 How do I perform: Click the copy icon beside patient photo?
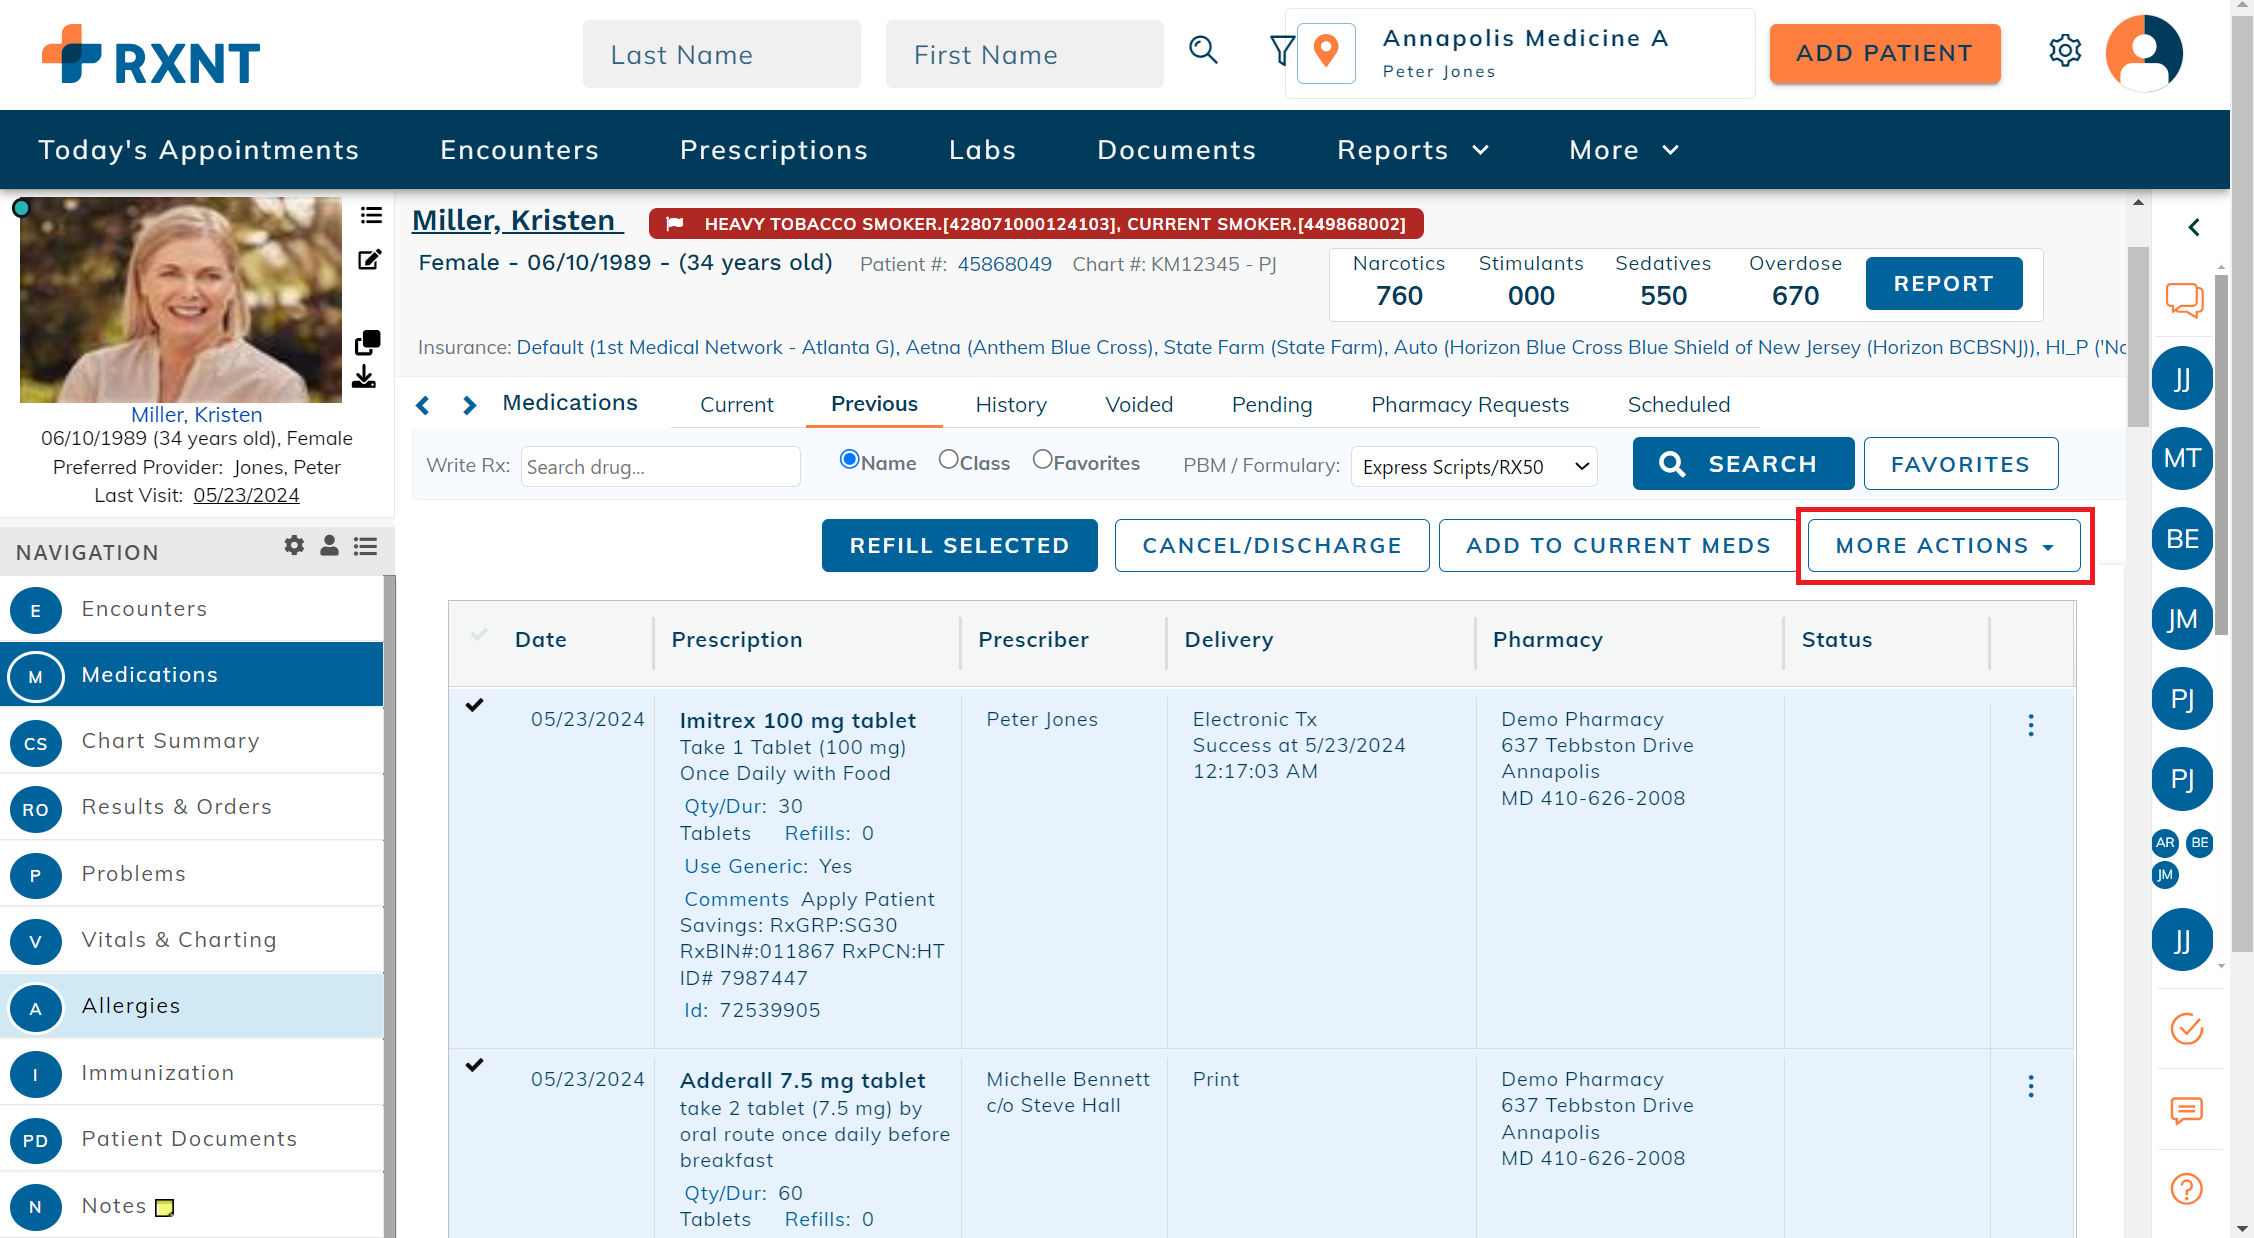[367, 343]
